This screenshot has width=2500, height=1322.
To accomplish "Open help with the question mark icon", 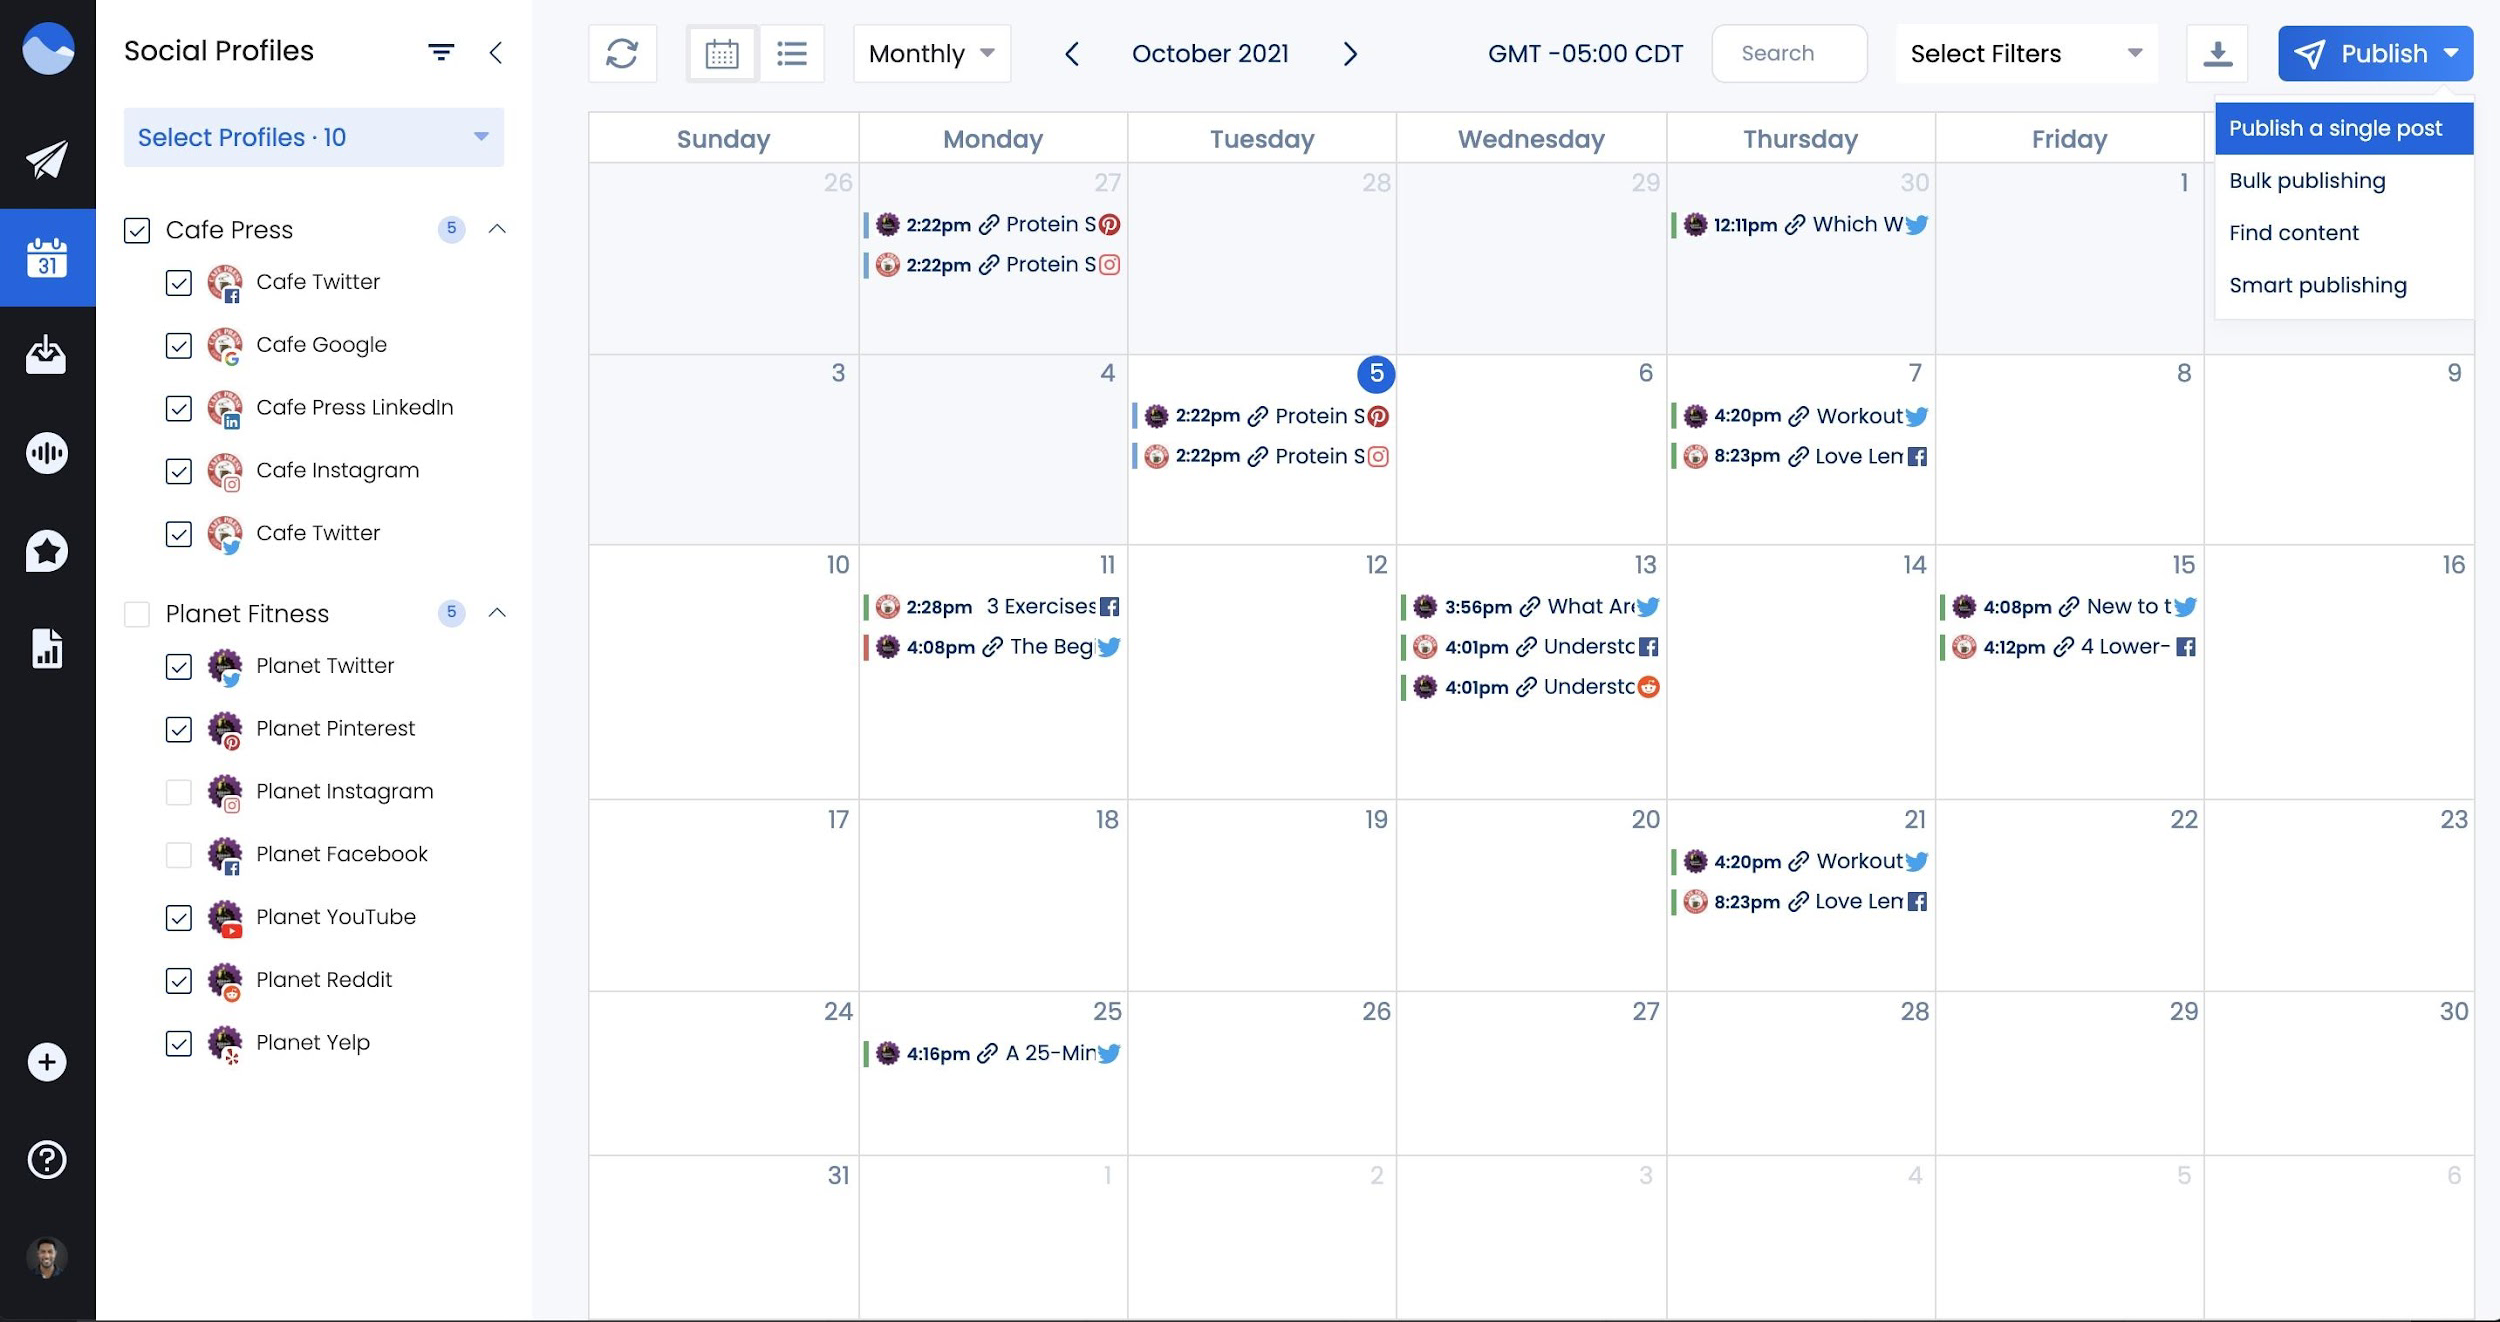I will pyautogui.click(x=47, y=1160).
